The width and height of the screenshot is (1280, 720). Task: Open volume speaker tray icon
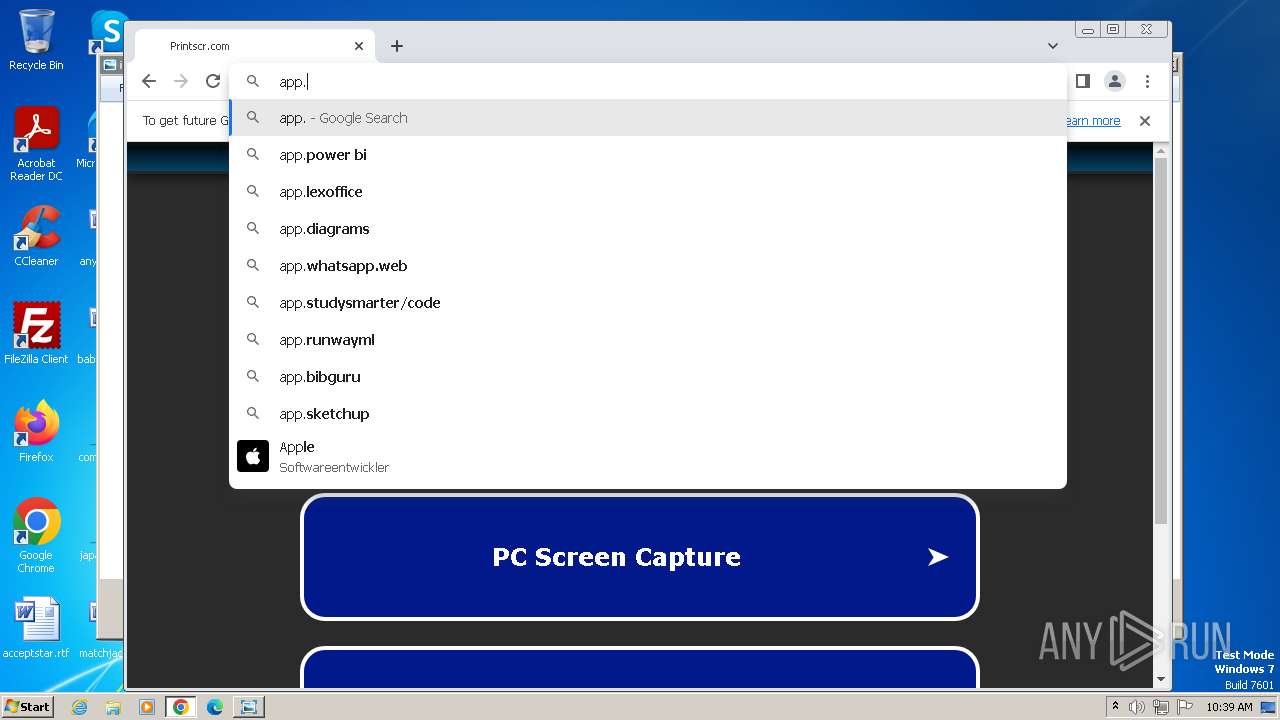(1138, 707)
